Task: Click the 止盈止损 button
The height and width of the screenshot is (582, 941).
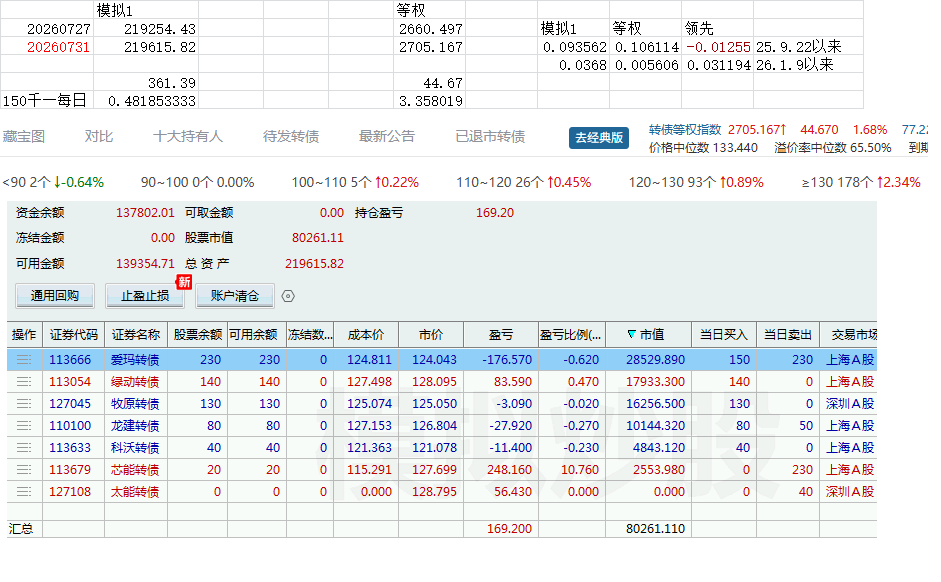Action: 145,296
